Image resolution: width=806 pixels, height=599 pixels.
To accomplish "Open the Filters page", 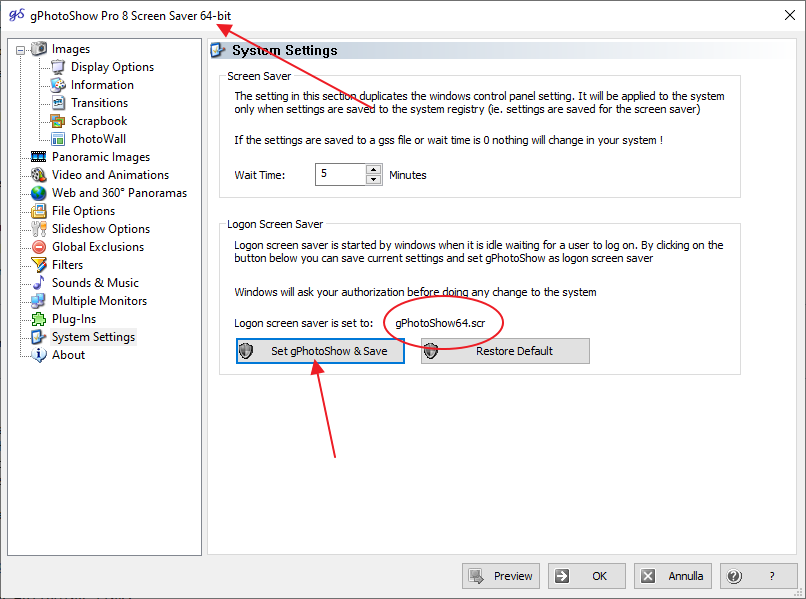I will point(67,265).
